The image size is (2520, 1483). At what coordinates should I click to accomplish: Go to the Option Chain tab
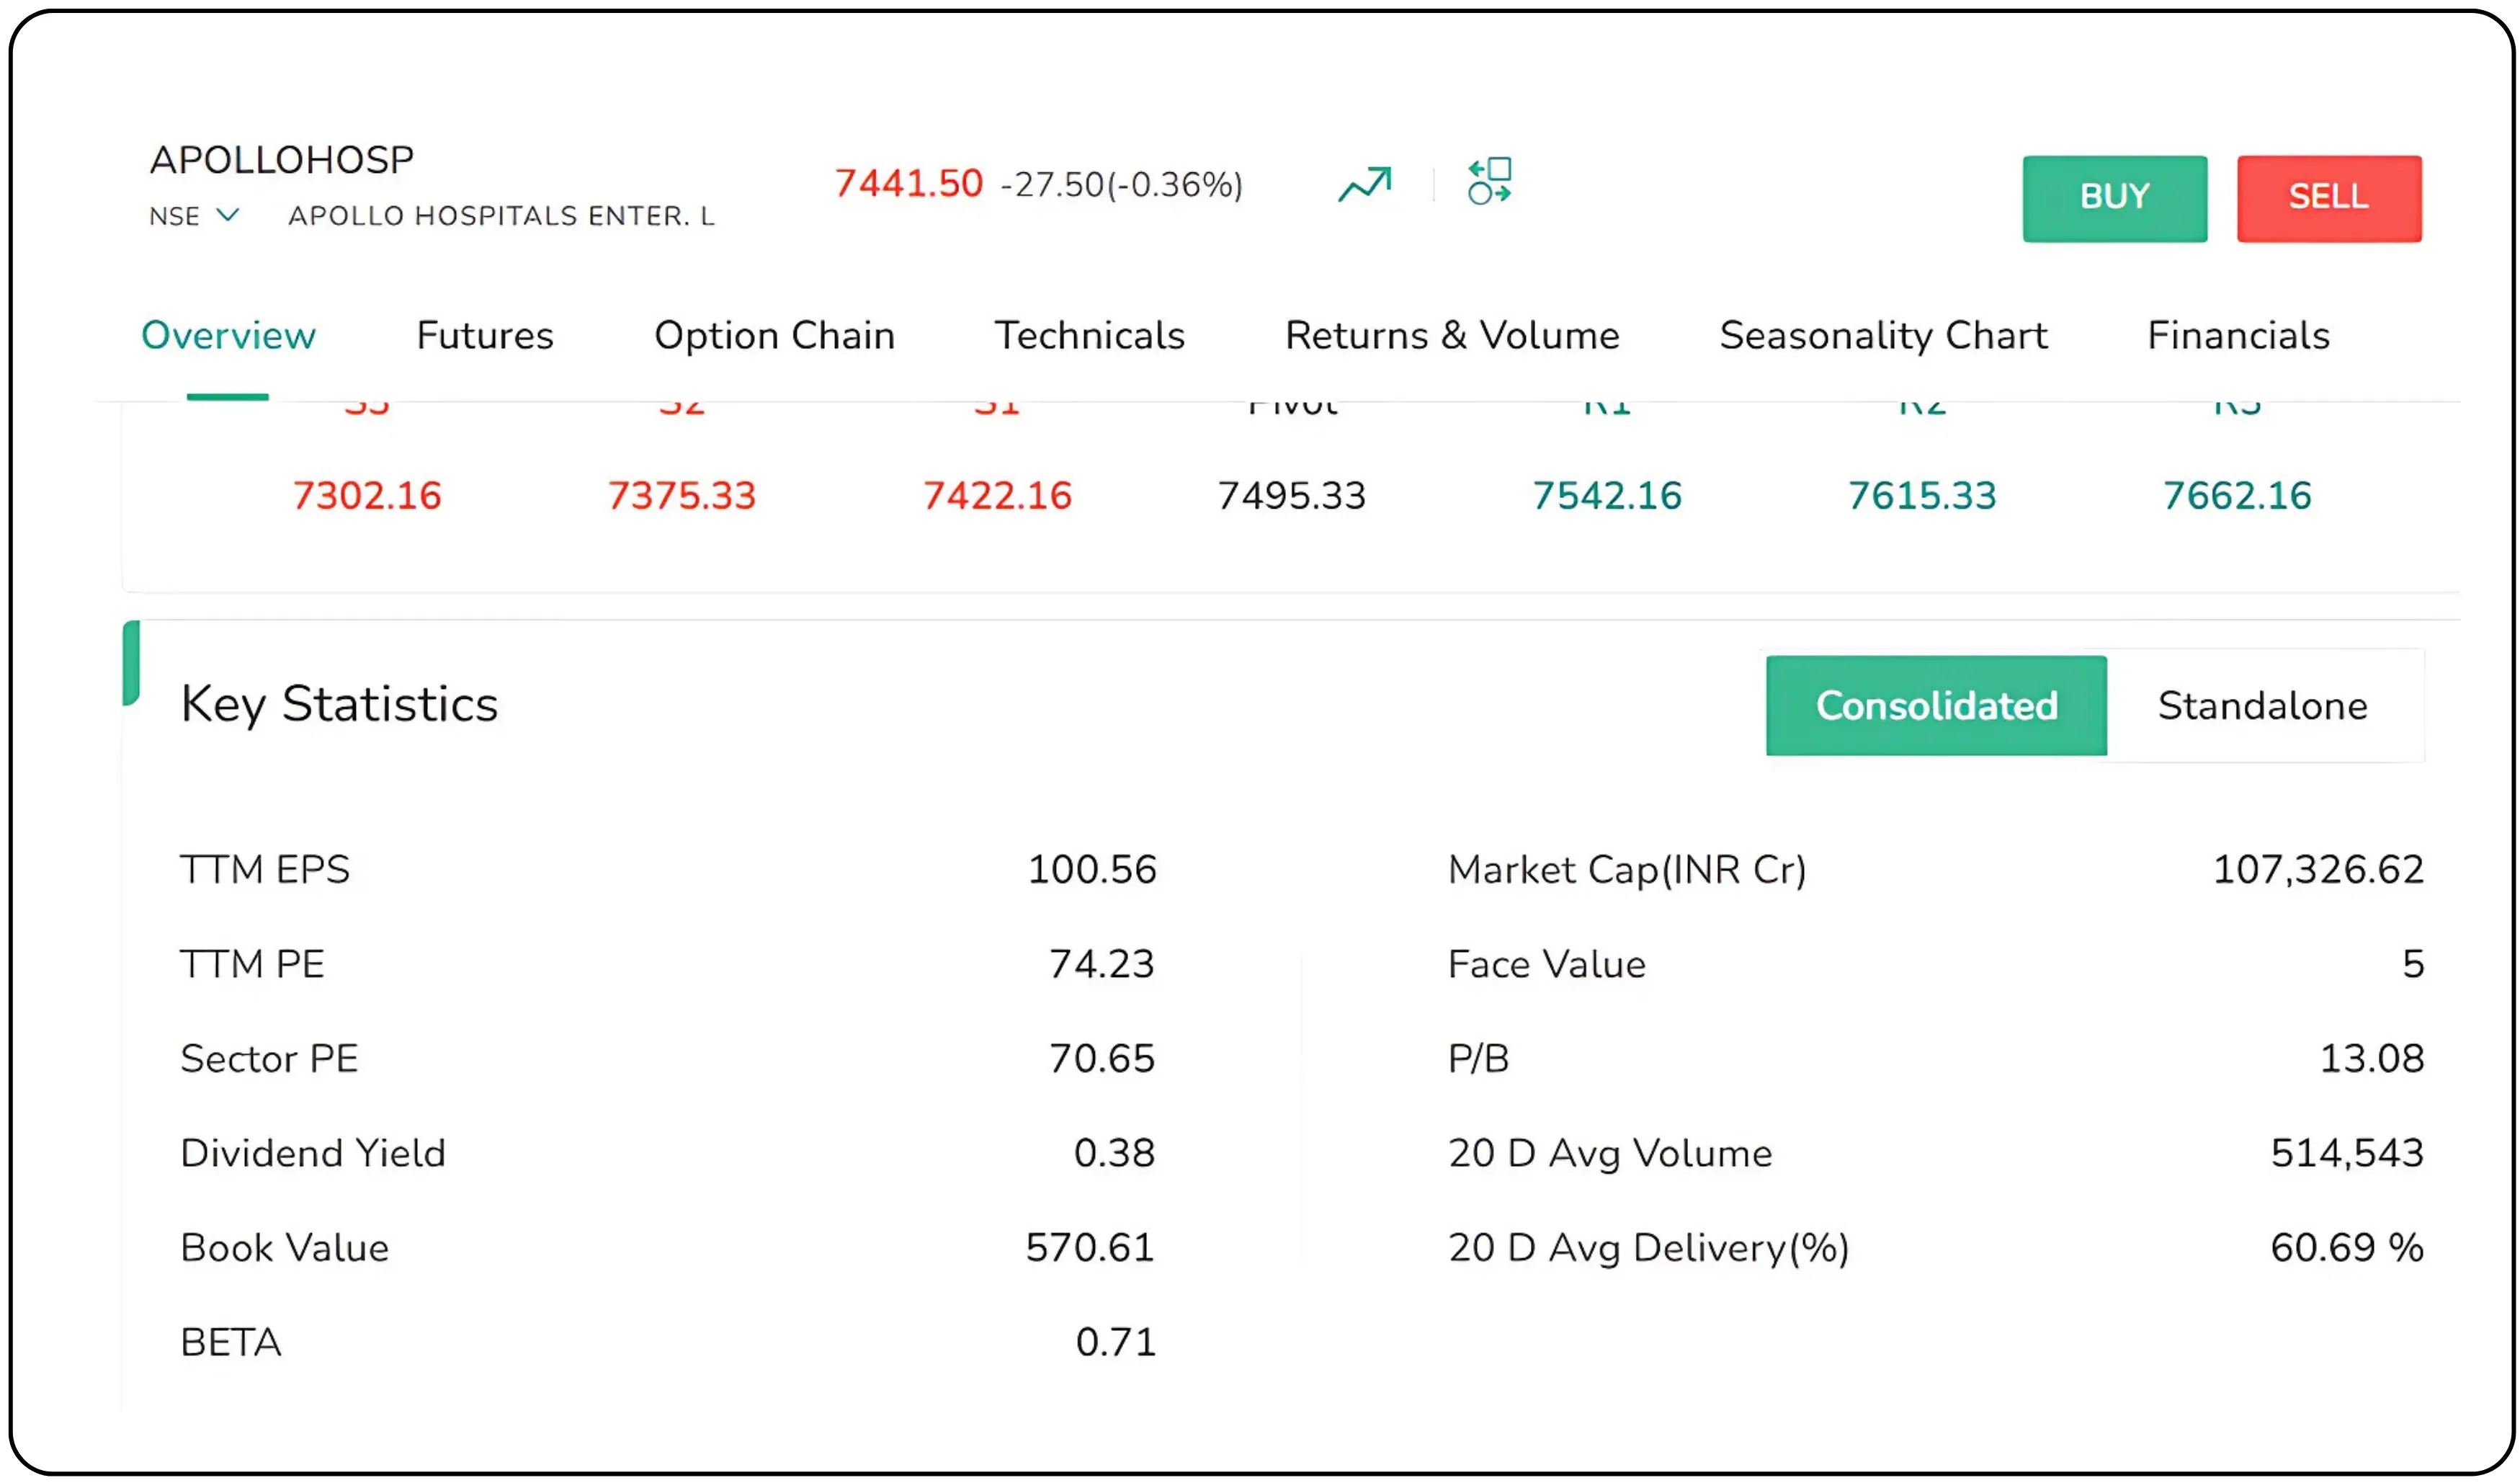pos(774,336)
